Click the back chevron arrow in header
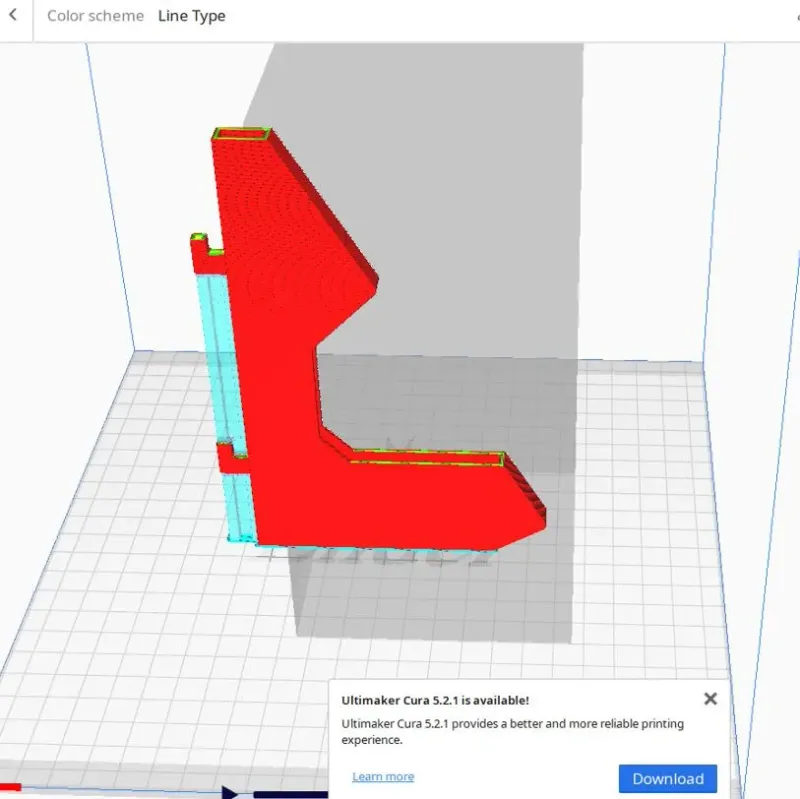This screenshot has height=799, width=800. 13,16
